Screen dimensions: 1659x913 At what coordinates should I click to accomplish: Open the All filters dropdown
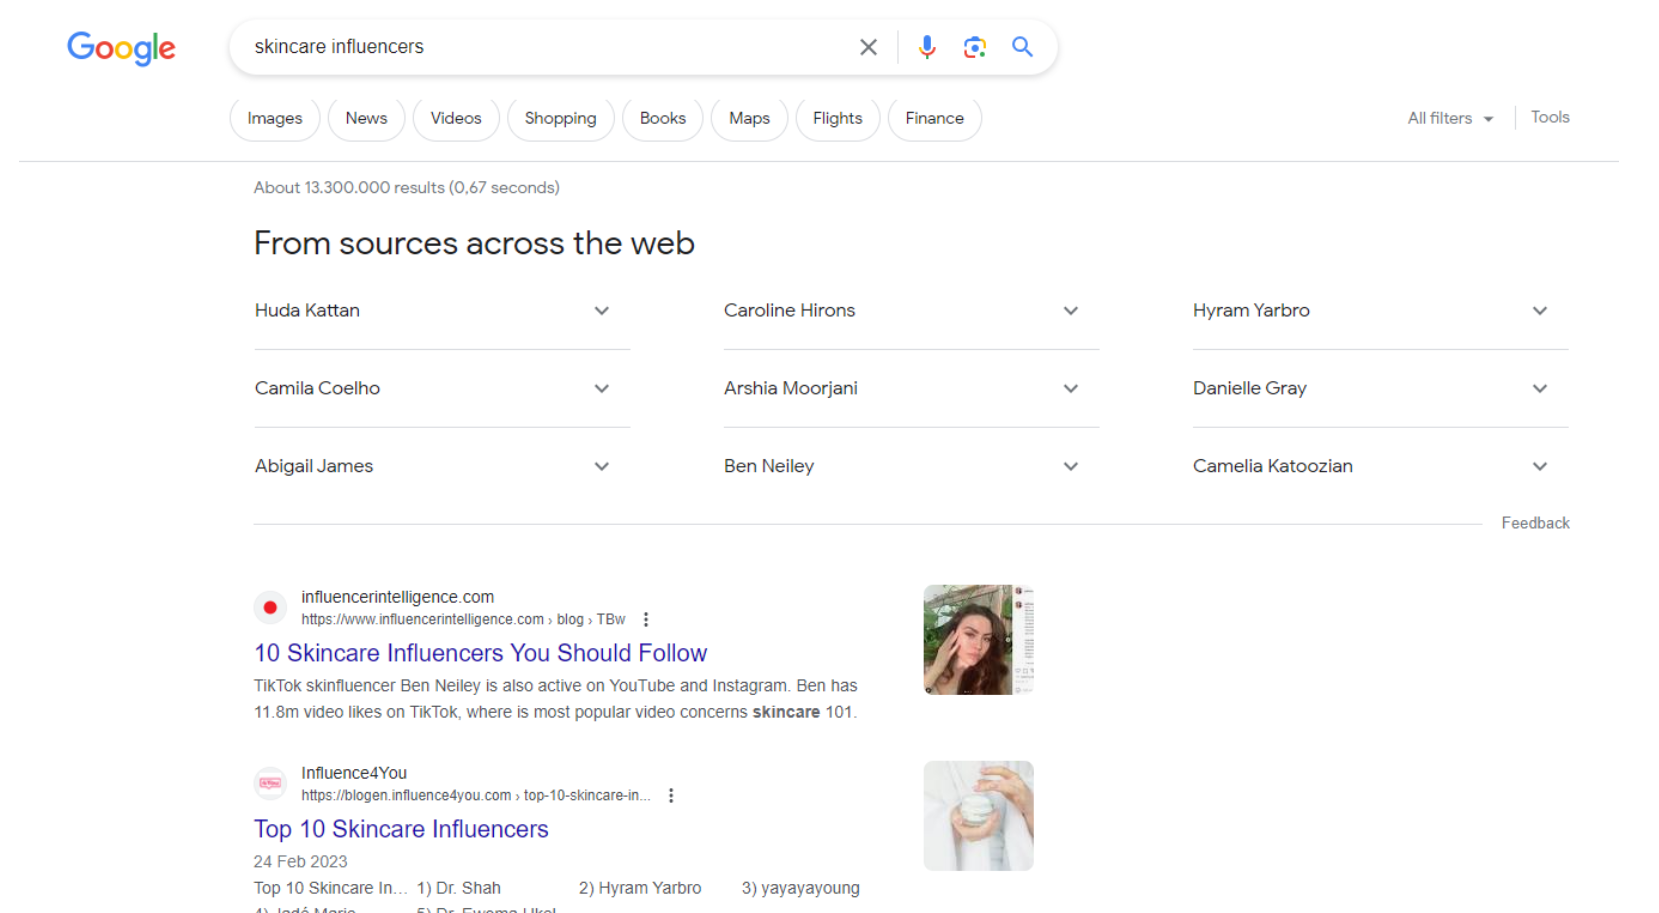1450,118
